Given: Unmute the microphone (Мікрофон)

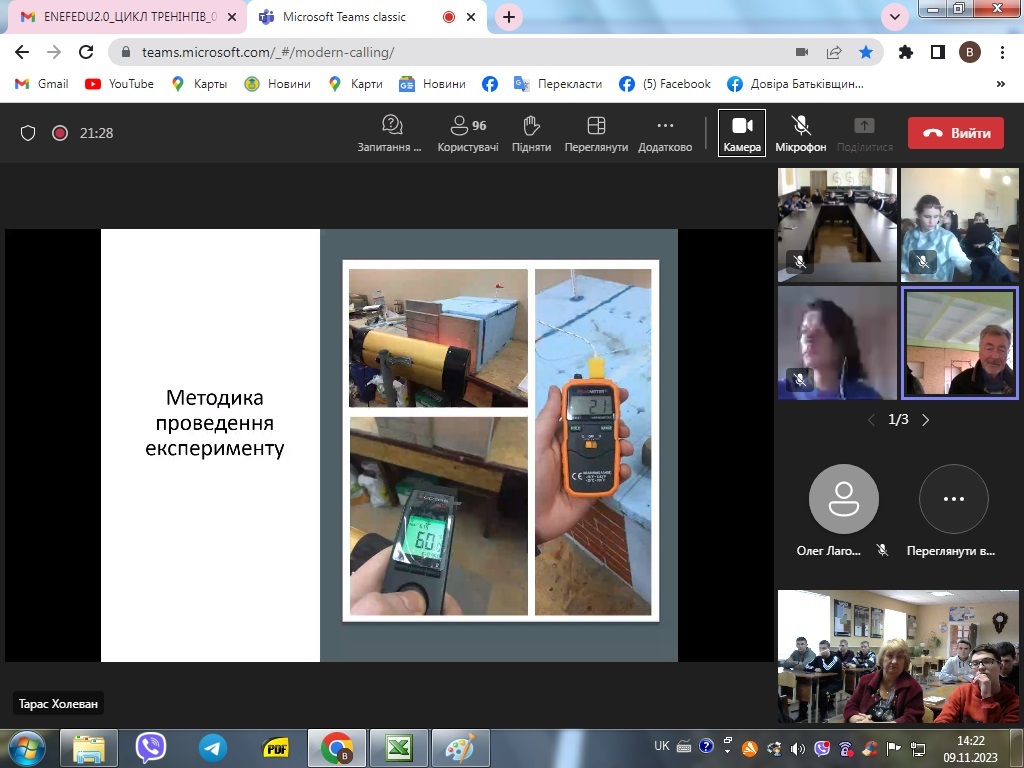Looking at the screenshot, I should 801,133.
